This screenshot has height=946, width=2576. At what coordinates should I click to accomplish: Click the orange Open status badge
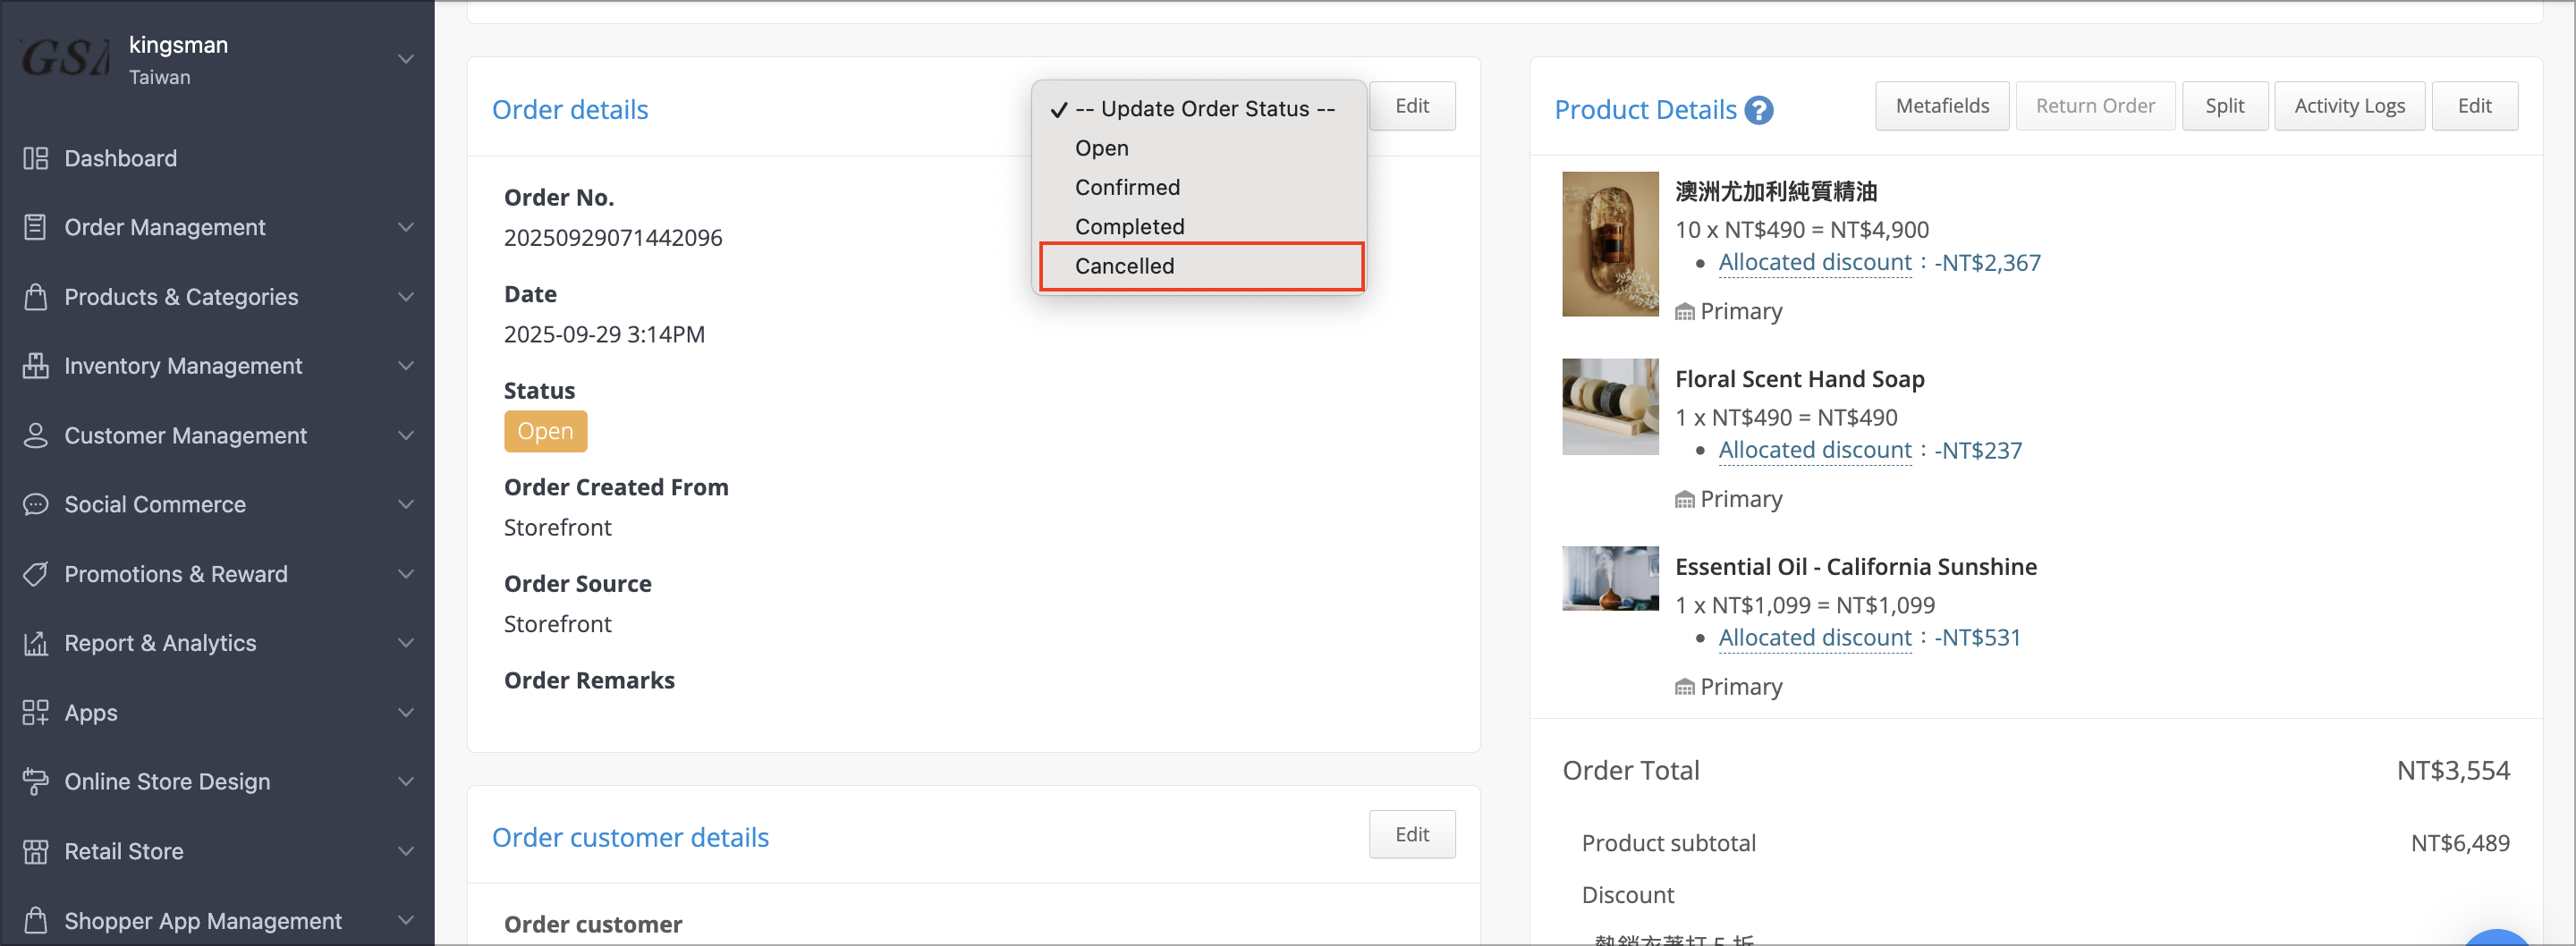point(545,431)
